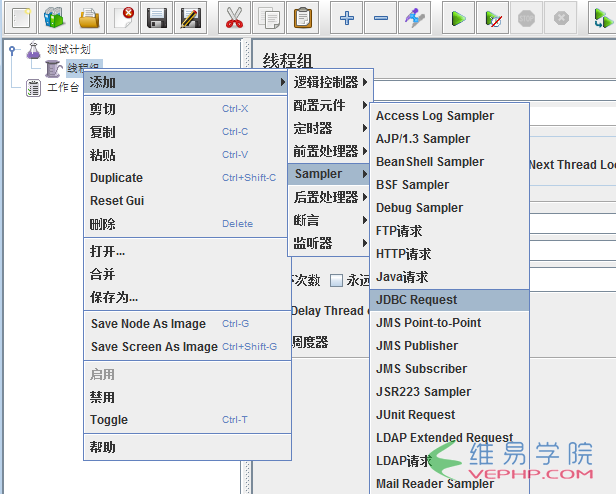This screenshot has width=616, height=494.
Task: Select JMS Subscriber
Action: [449, 369]
